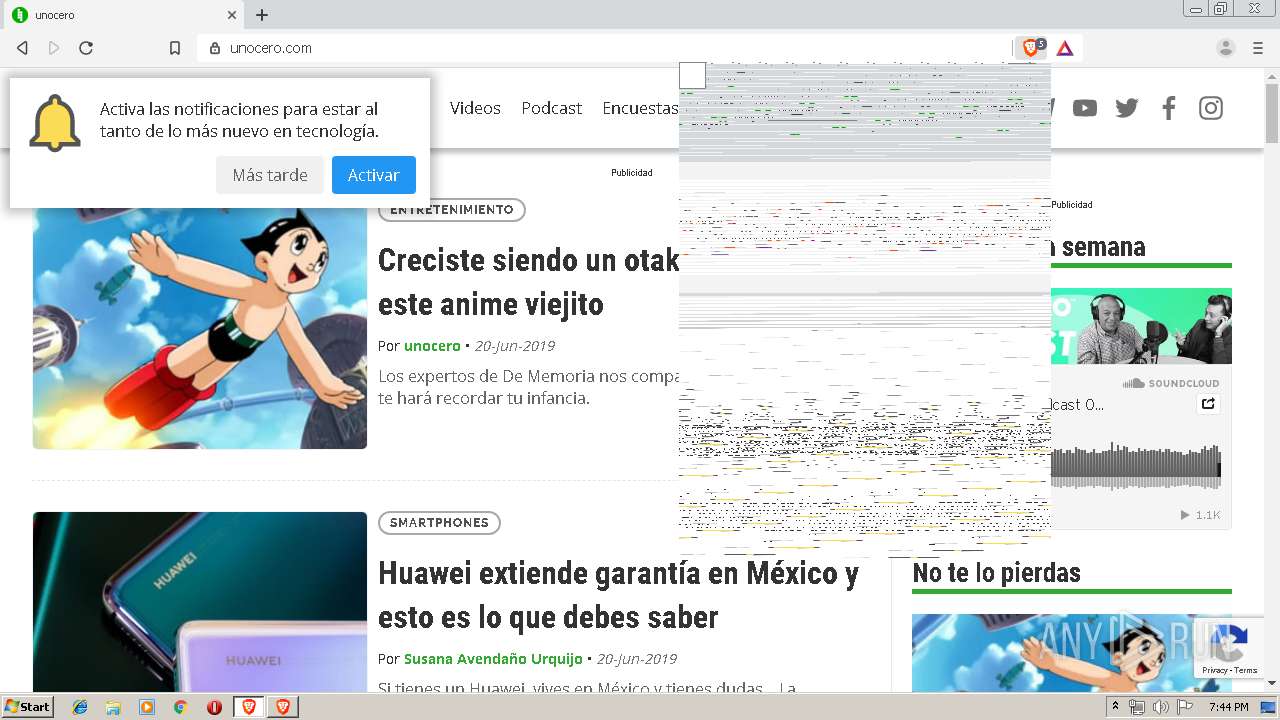Bookmark this page with the bookmark icon
Image resolution: width=1280 pixels, height=720 pixels.
(175, 48)
